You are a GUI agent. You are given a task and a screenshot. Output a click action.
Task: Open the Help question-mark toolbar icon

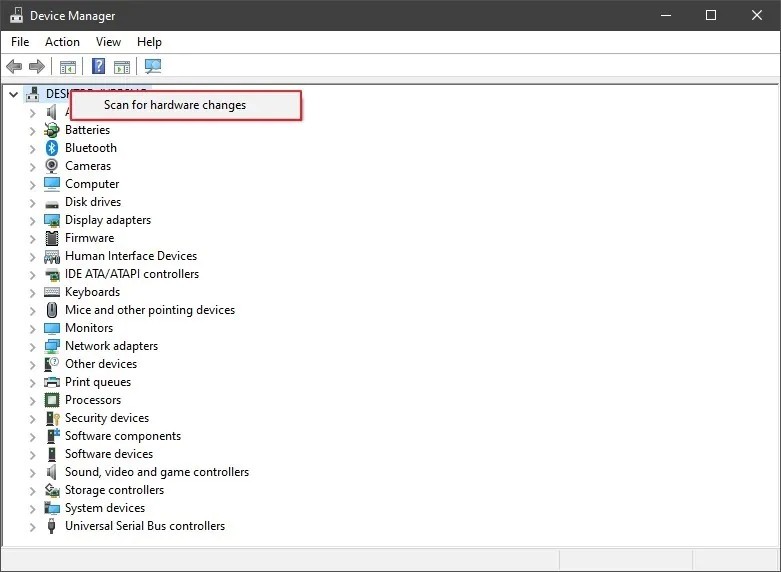point(99,66)
